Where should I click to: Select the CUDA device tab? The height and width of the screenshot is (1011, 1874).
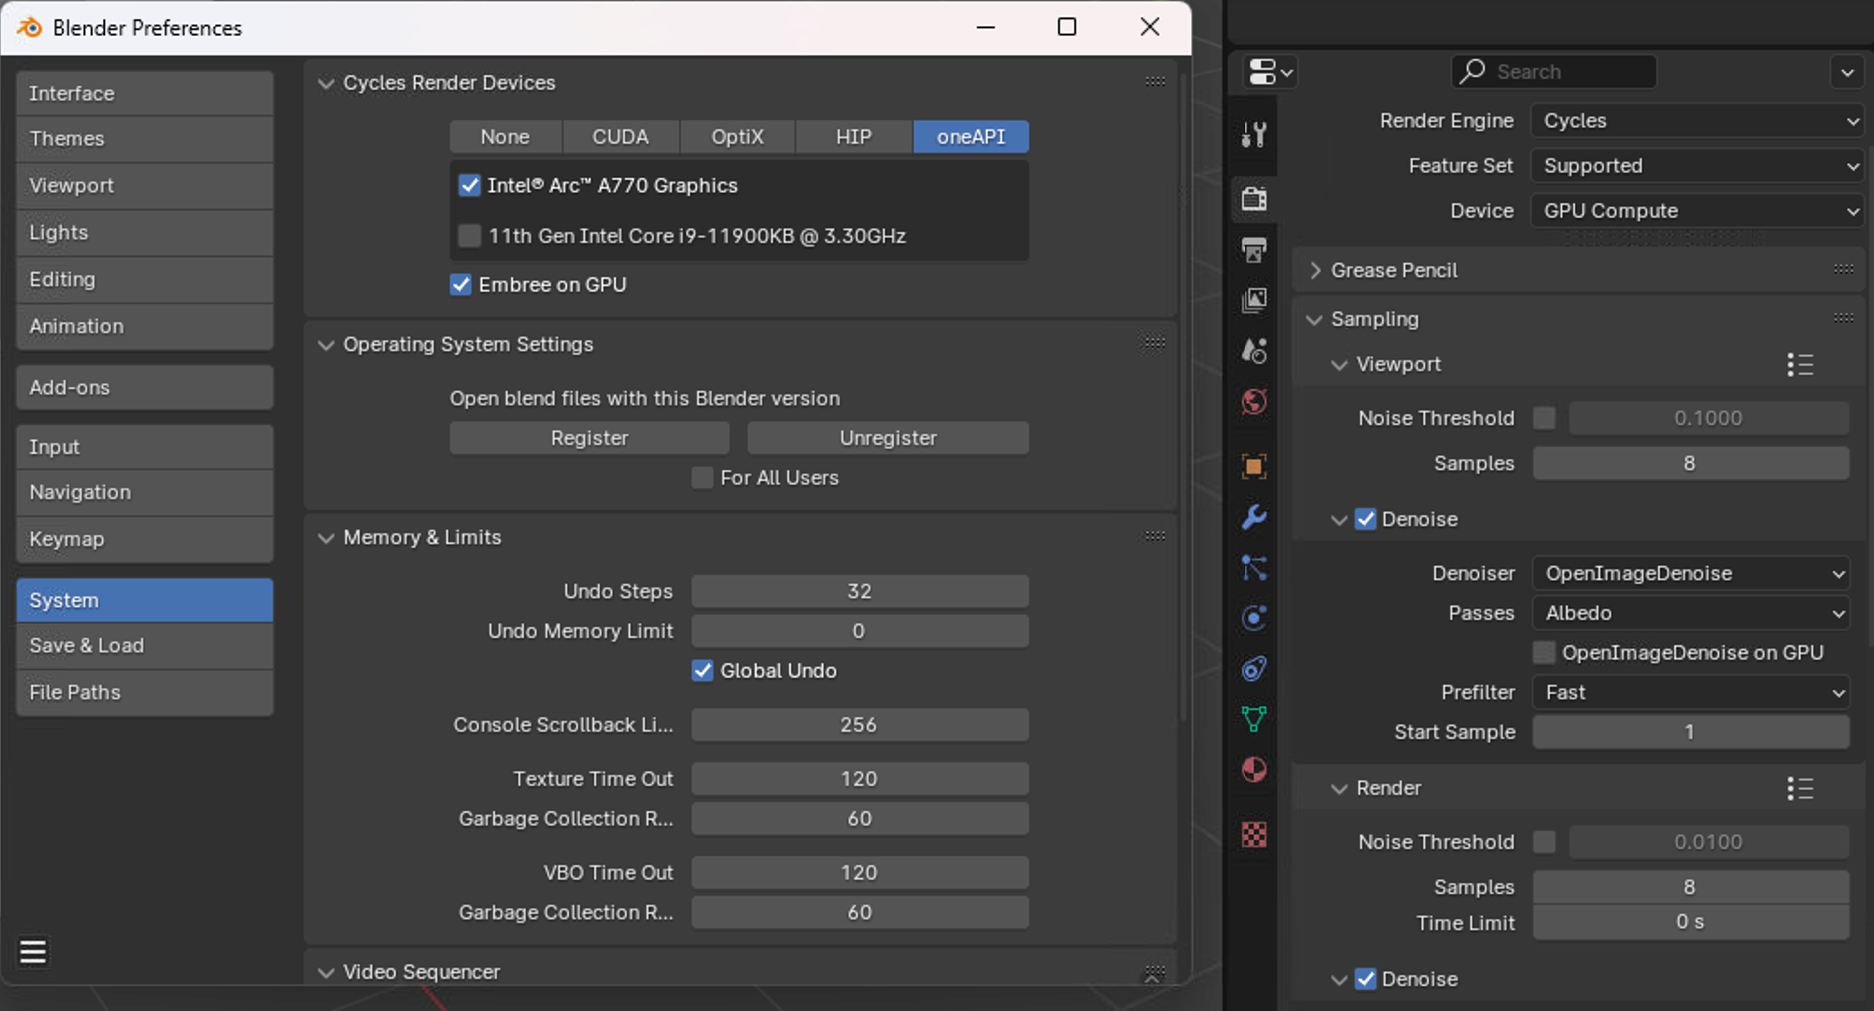coord(621,137)
